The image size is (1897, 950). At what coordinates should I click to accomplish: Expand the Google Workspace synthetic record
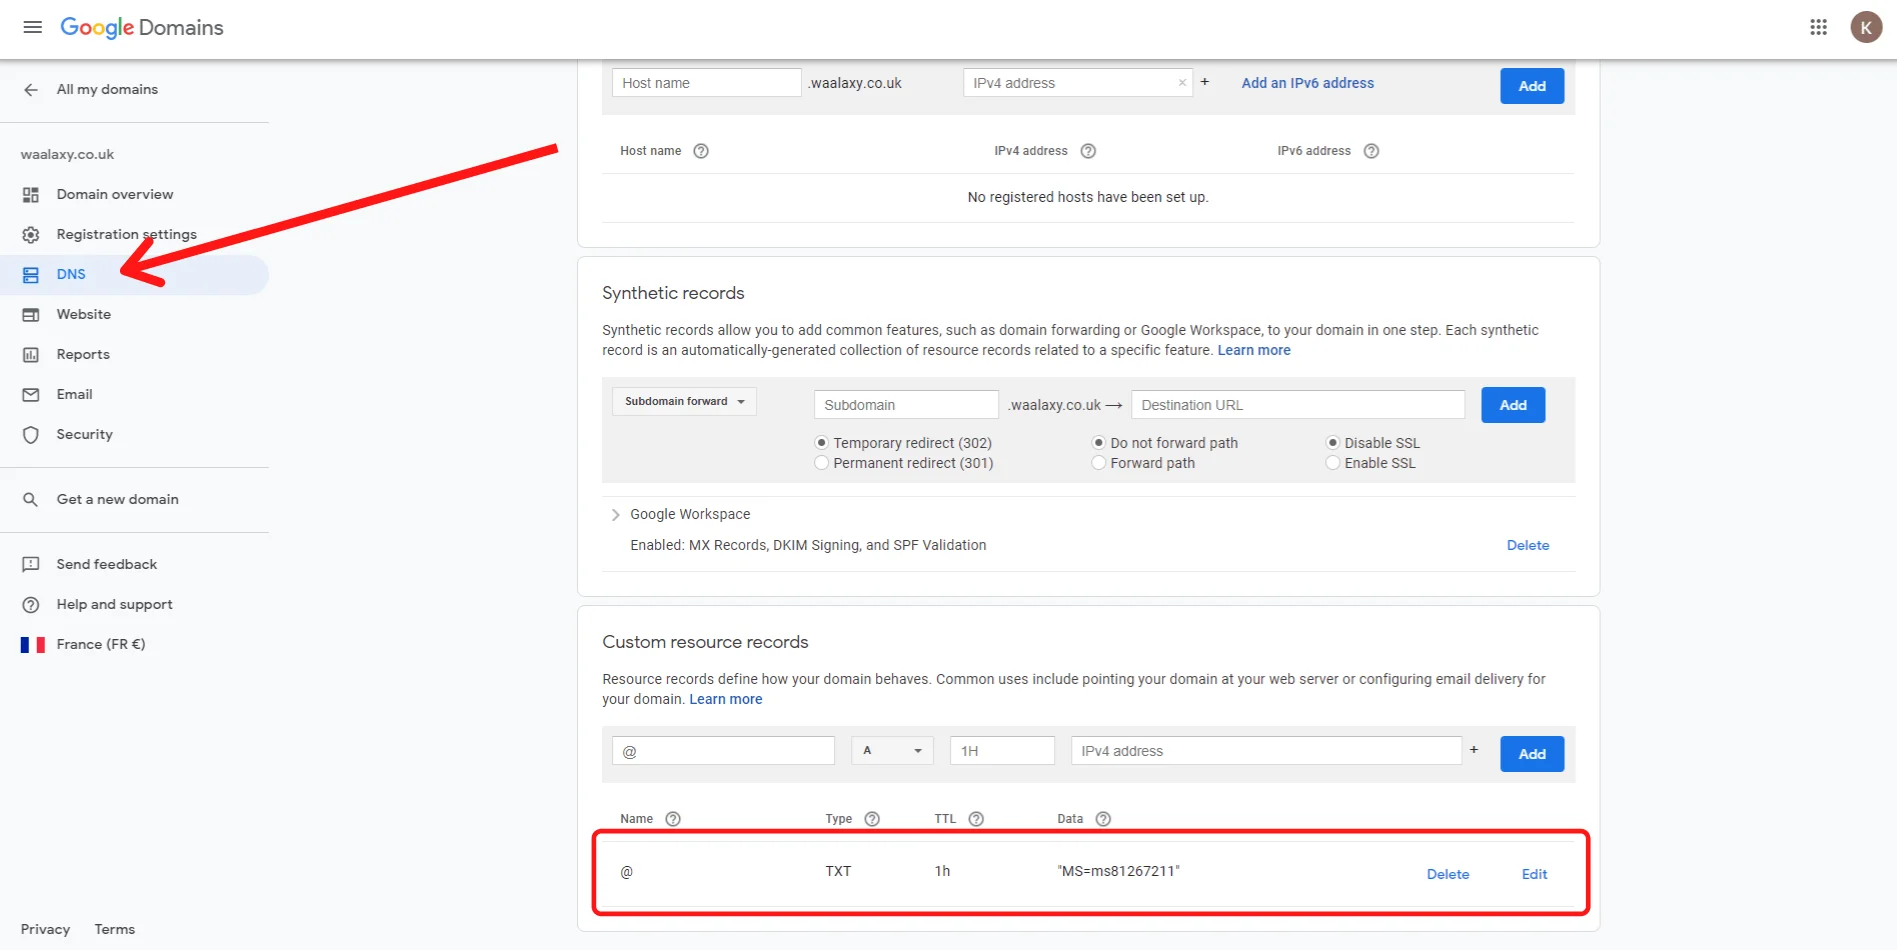[x=615, y=515]
